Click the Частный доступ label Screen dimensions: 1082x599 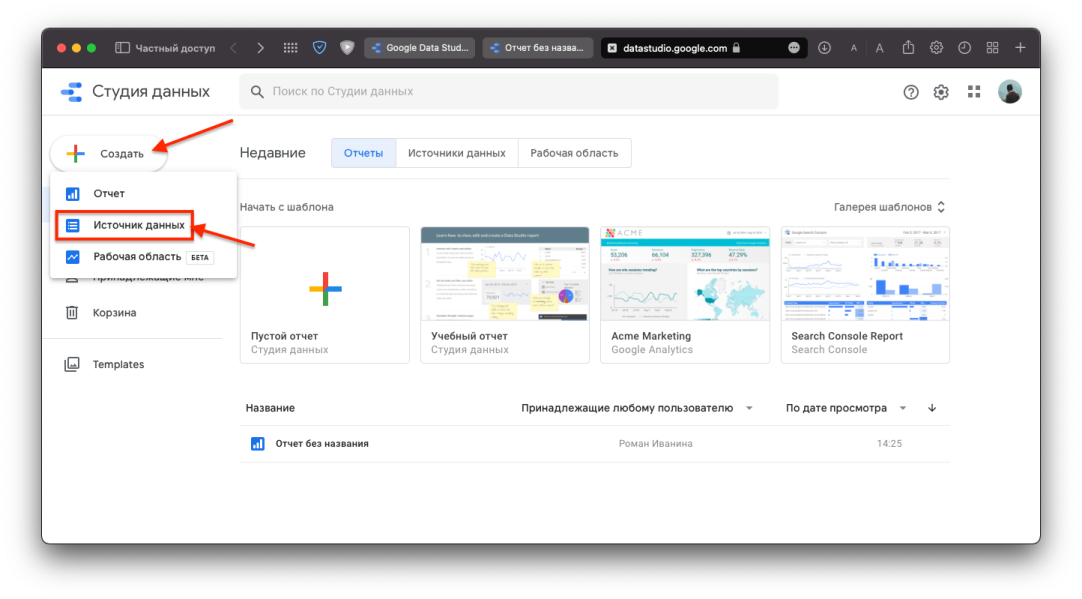175,48
